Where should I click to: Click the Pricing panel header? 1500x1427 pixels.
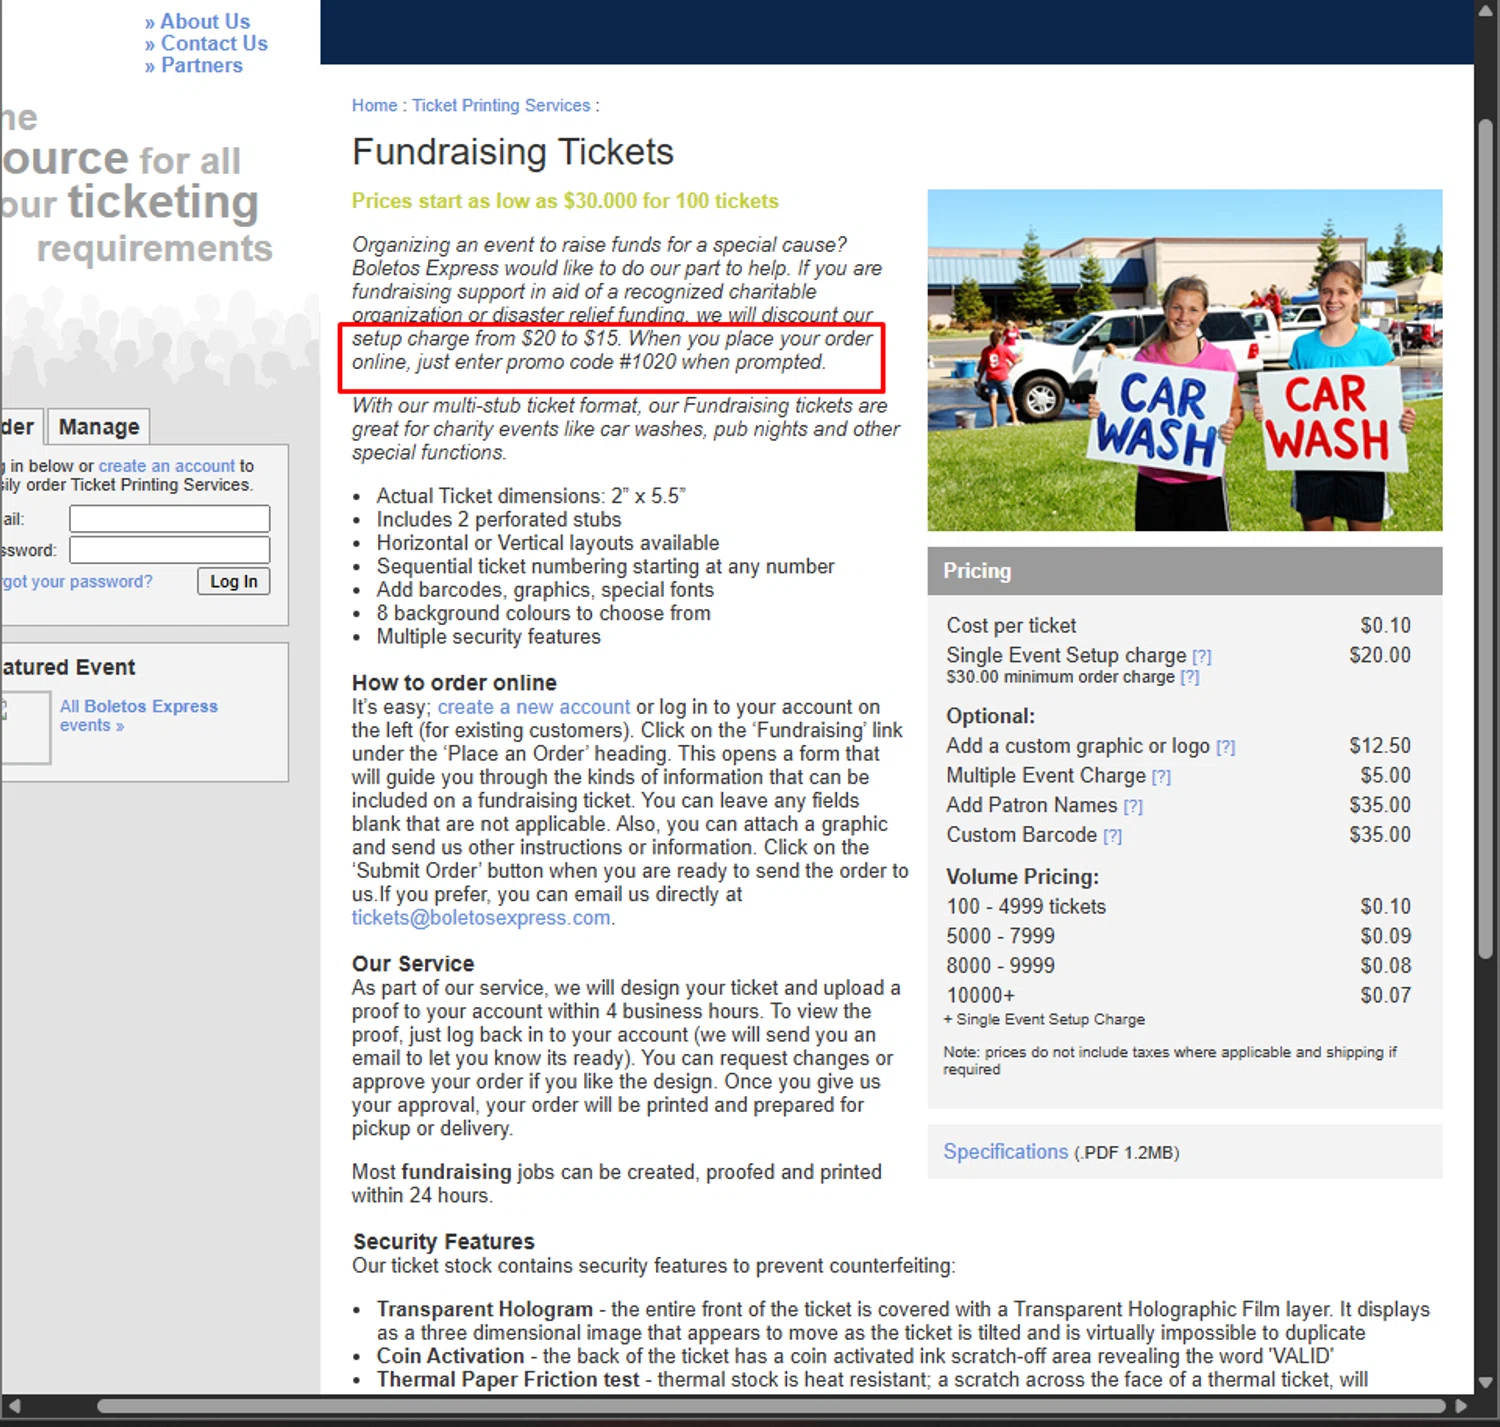(x=1185, y=571)
